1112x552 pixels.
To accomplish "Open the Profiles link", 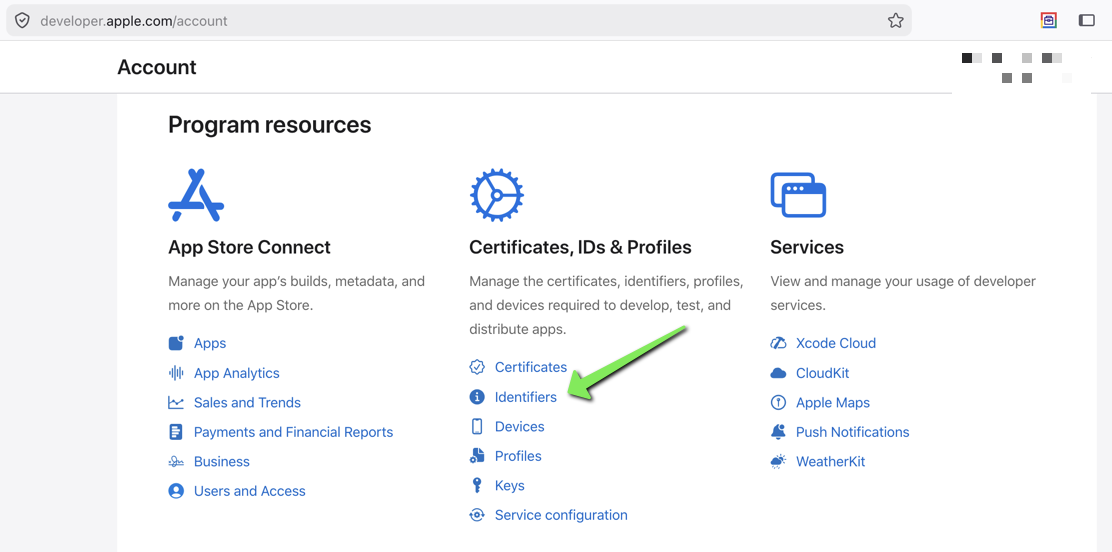I will pos(518,456).
